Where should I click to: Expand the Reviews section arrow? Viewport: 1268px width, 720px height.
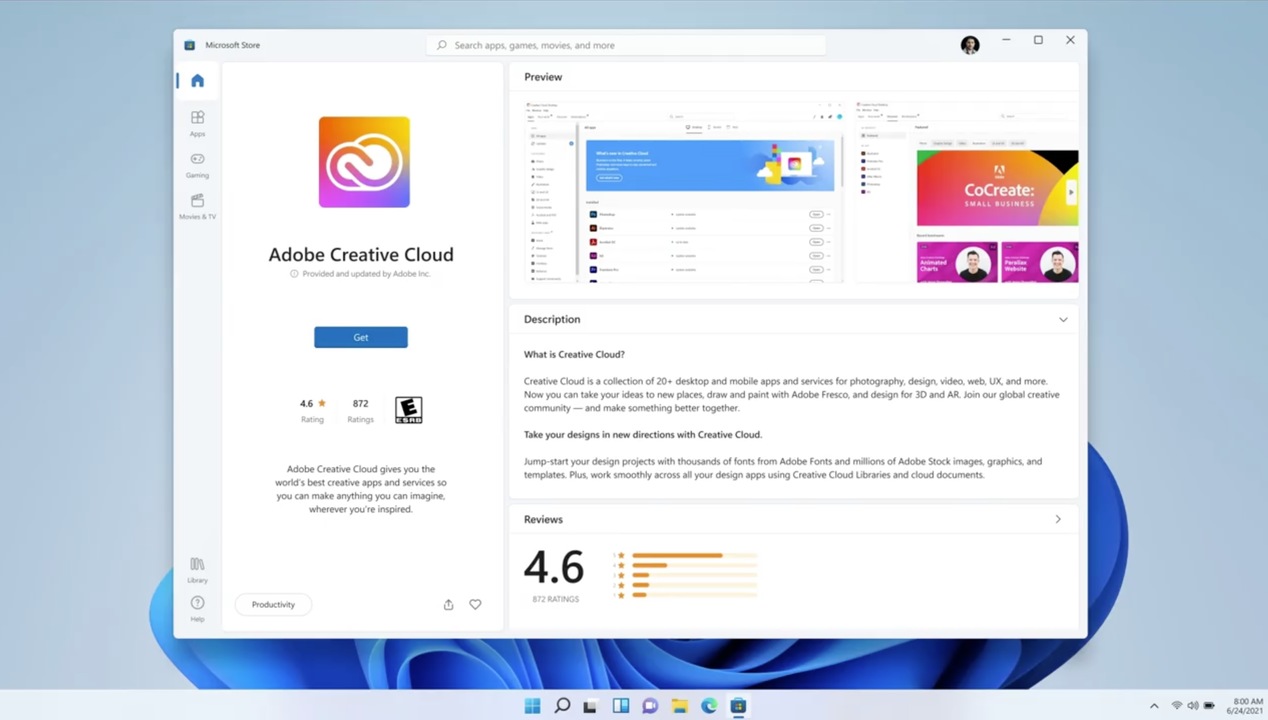(1058, 519)
